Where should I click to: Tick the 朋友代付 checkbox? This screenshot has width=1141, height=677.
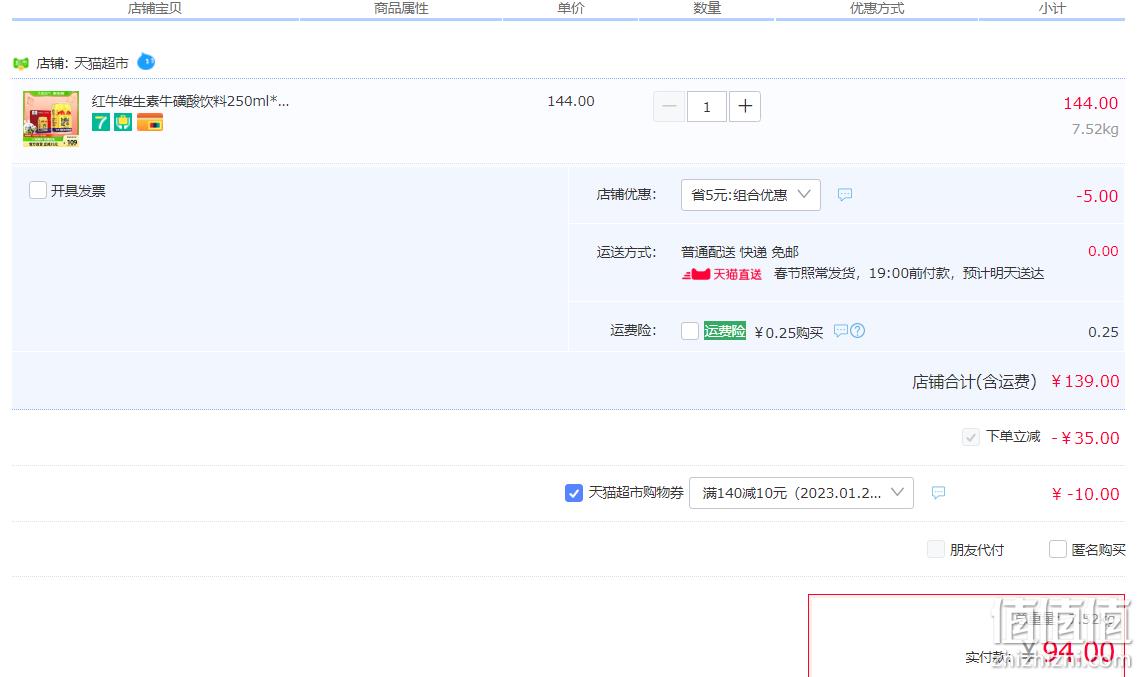click(x=936, y=550)
